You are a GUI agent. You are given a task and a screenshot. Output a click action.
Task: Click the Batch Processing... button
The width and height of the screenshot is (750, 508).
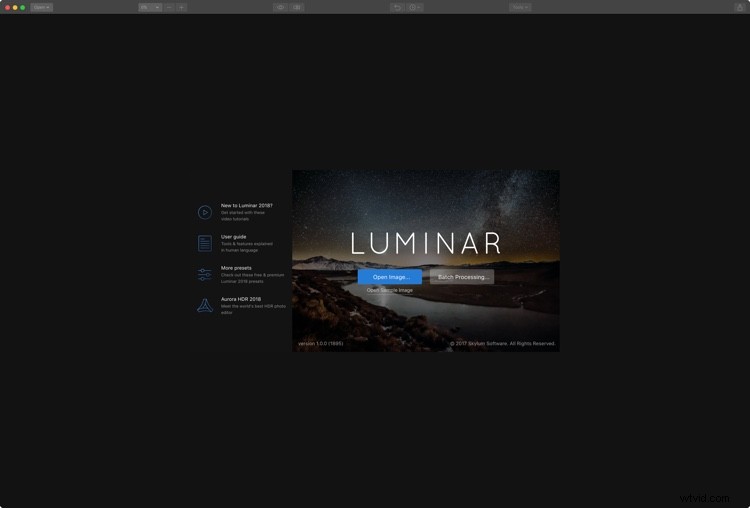click(x=462, y=277)
